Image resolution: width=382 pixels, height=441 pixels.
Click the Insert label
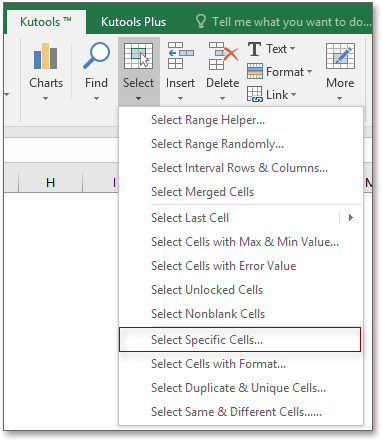pyautogui.click(x=180, y=83)
